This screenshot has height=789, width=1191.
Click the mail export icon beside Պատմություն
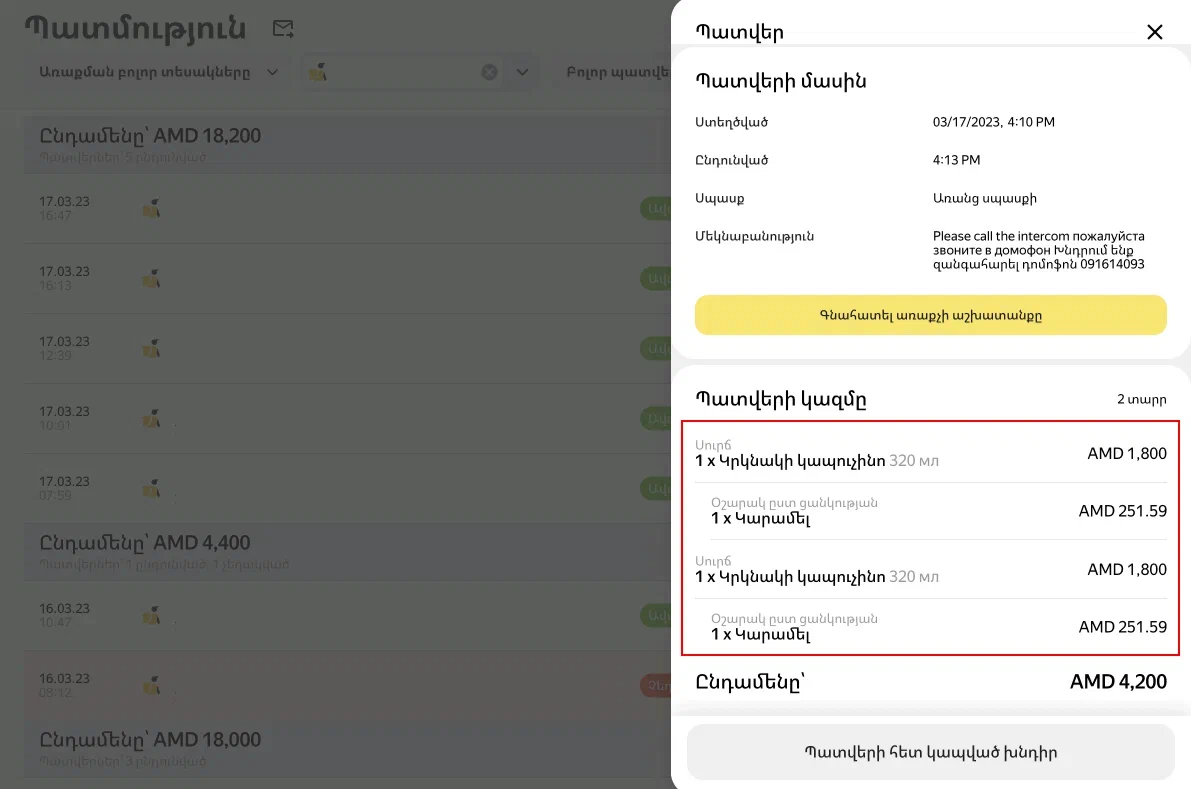tap(283, 29)
